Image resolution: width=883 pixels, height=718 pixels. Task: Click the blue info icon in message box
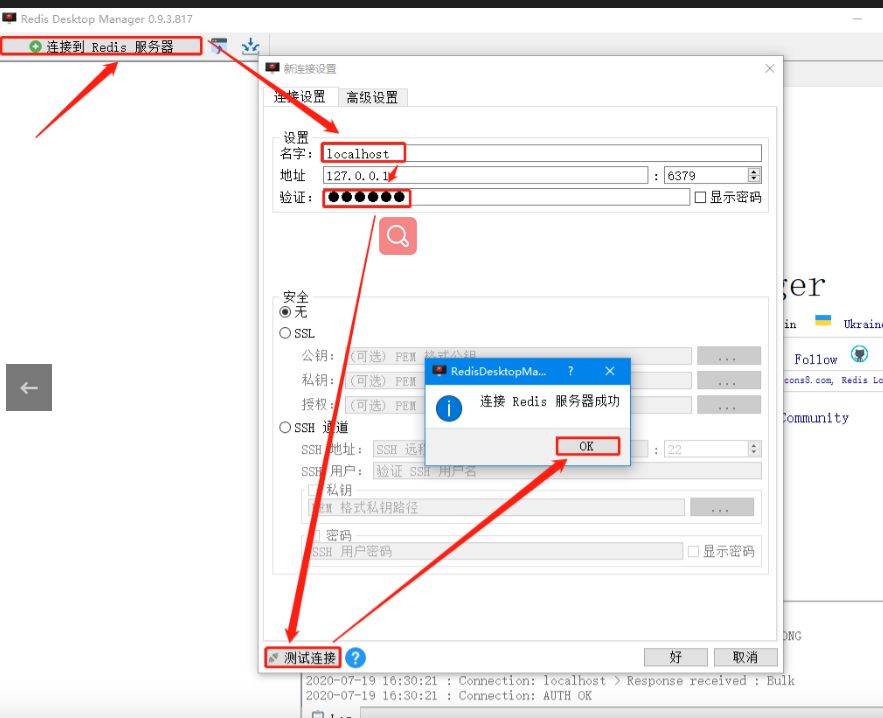pyautogui.click(x=449, y=408)
